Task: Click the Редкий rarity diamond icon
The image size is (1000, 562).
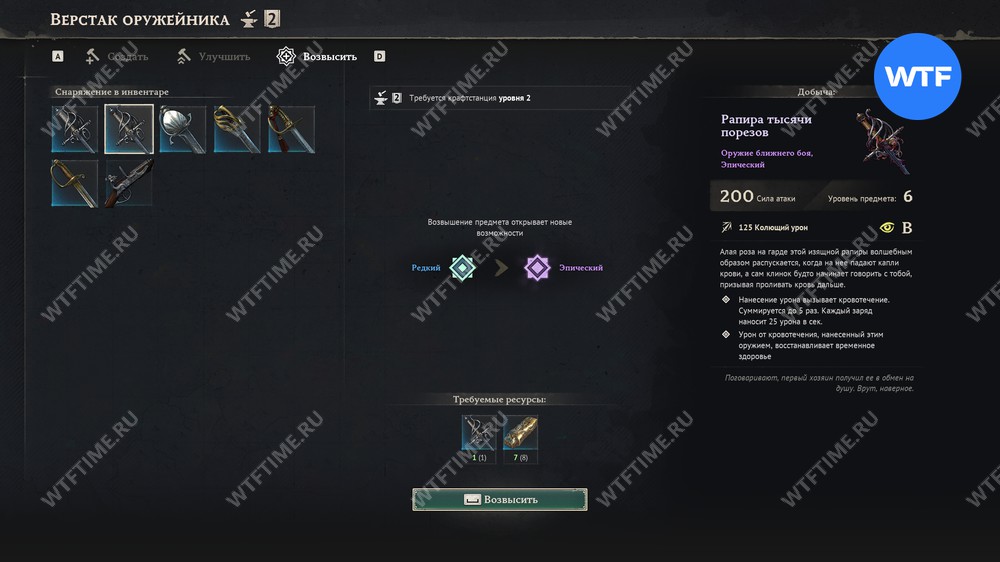Action: [x=462, y=268]
